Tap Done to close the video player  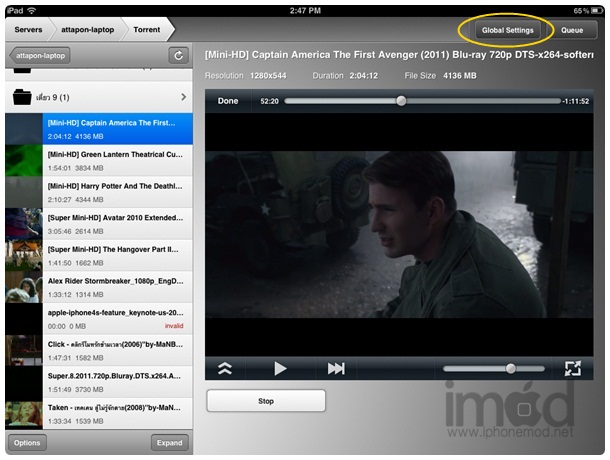(x=228, y=101)
